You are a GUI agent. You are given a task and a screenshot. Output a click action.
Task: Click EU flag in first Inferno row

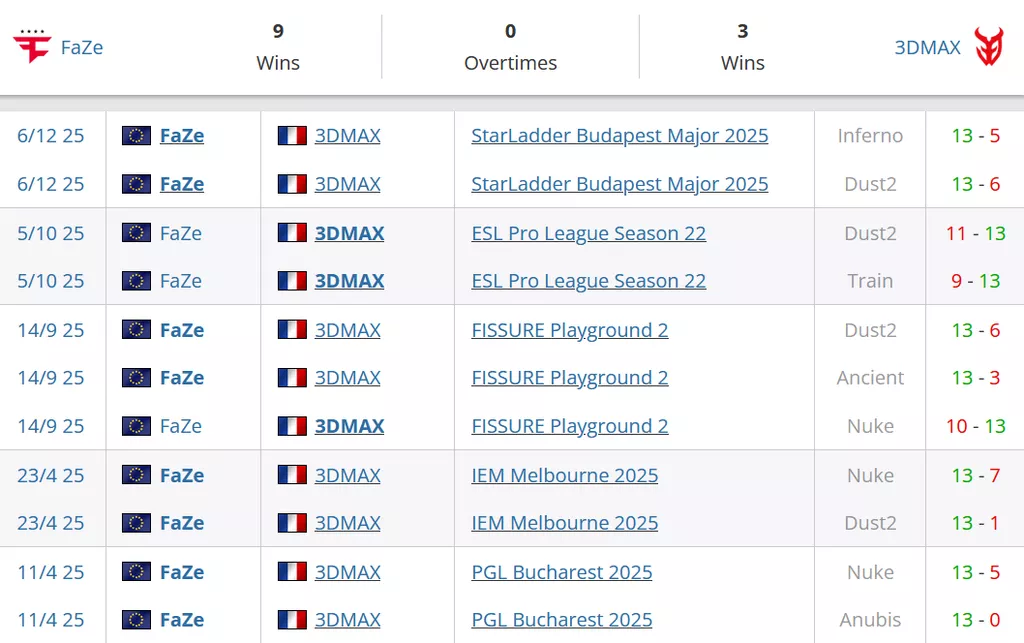[x=136, y=136]
